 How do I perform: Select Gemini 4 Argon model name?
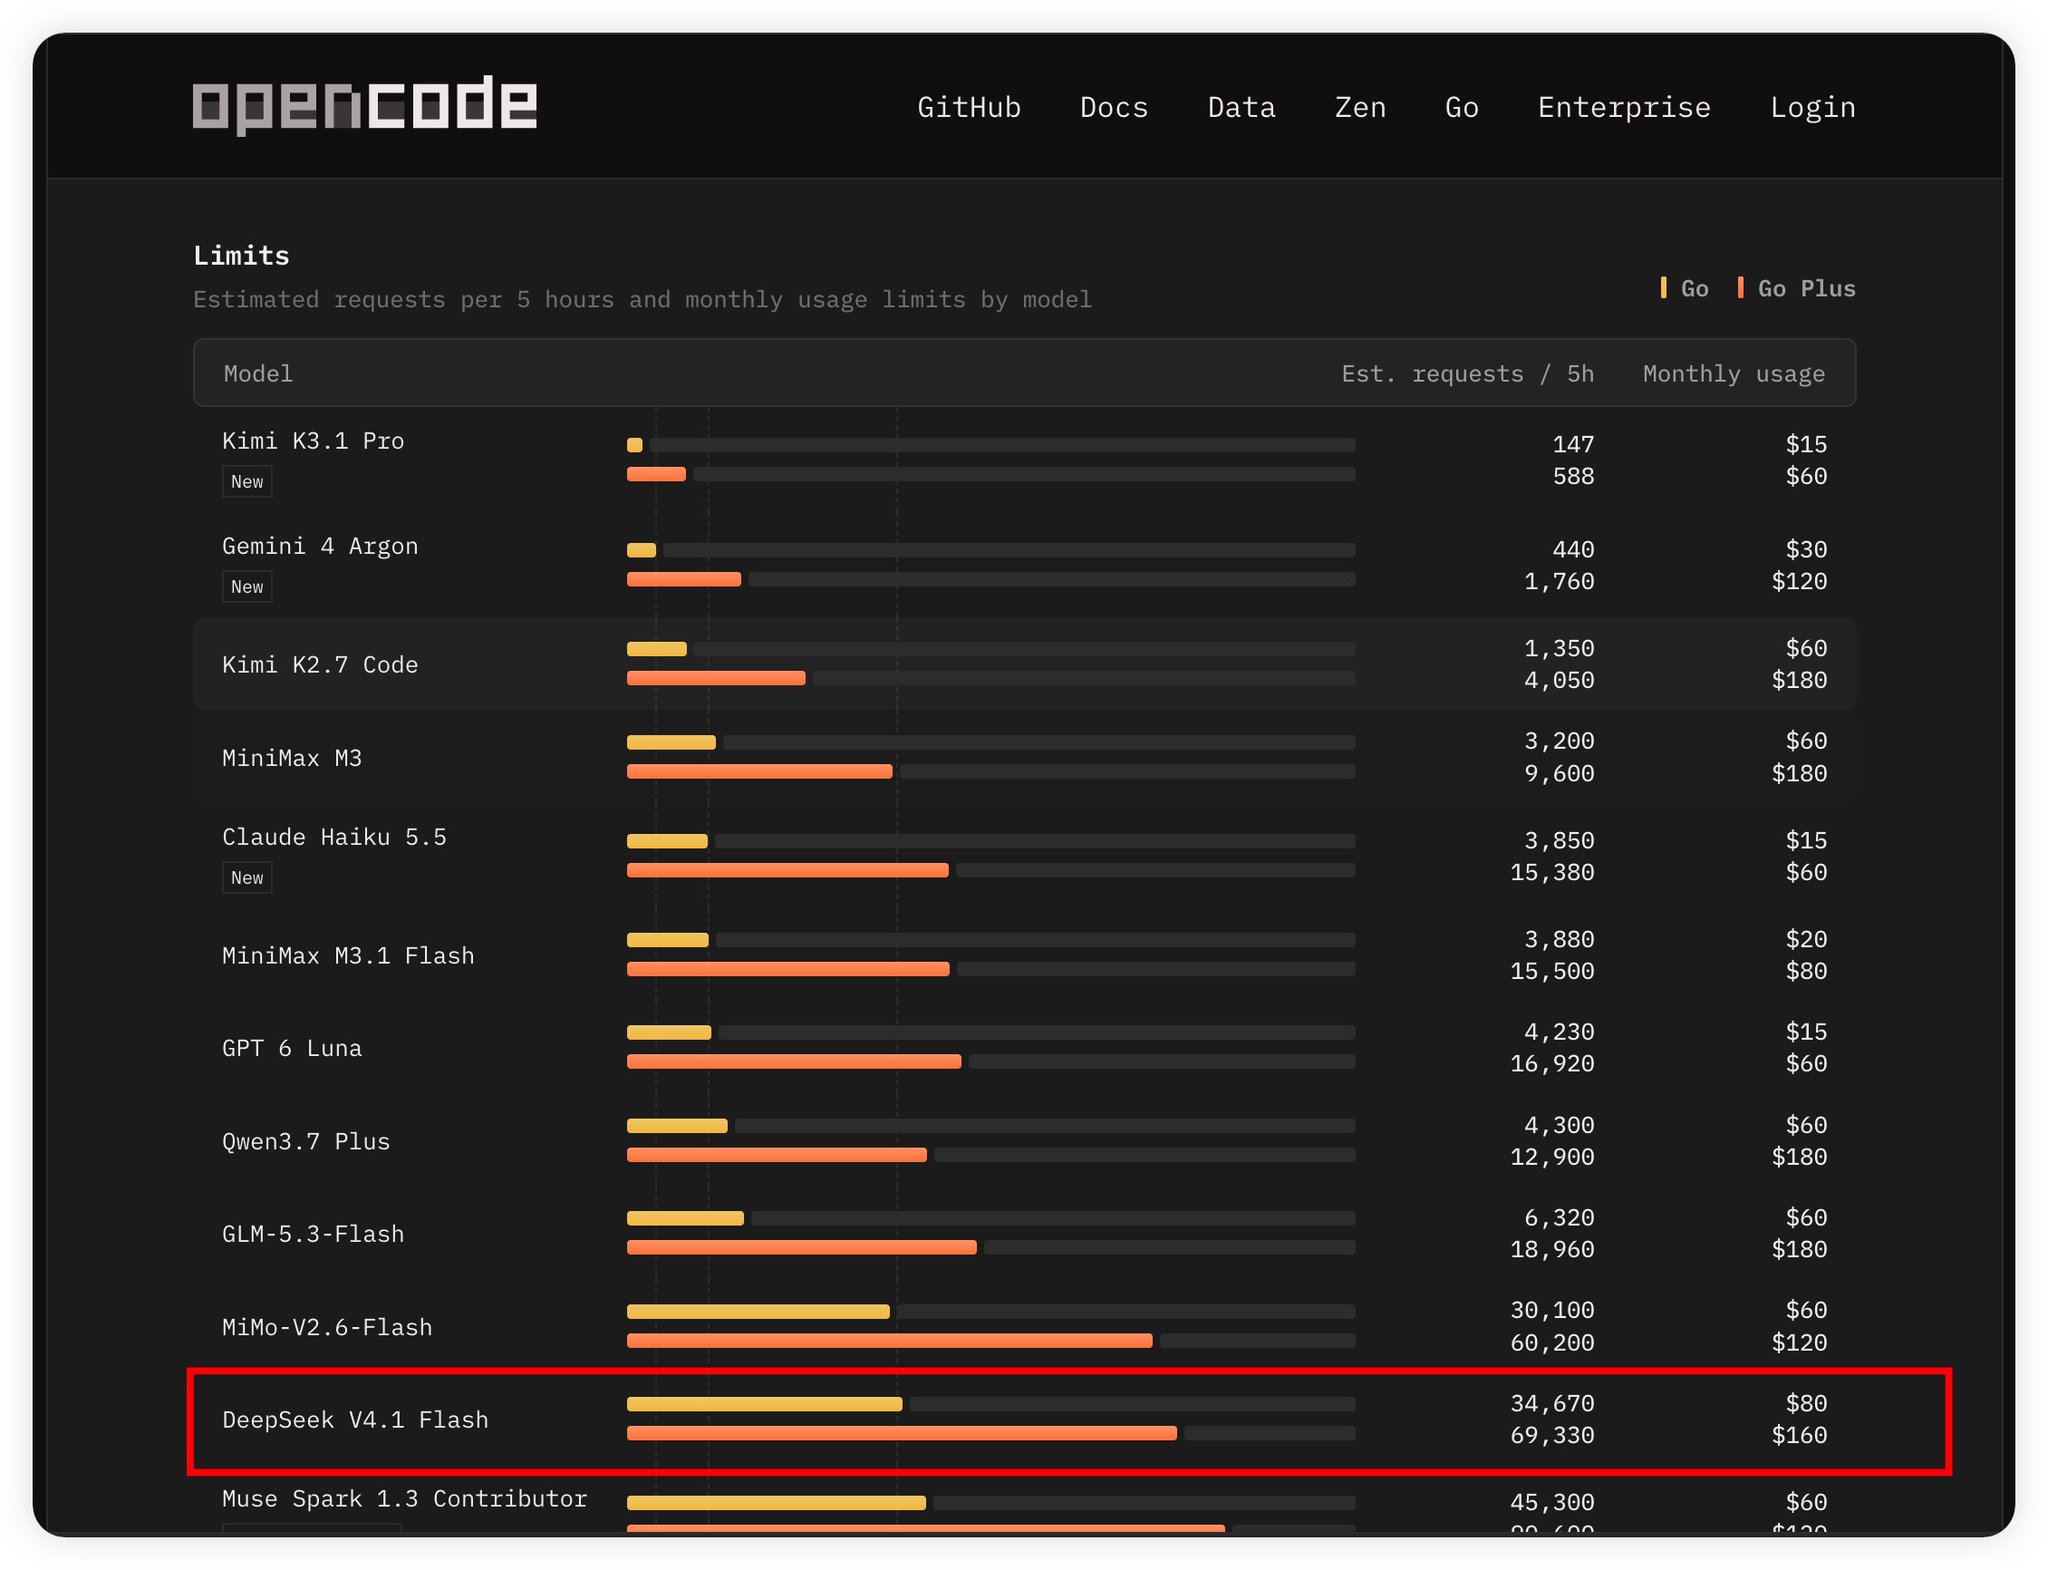320,546
